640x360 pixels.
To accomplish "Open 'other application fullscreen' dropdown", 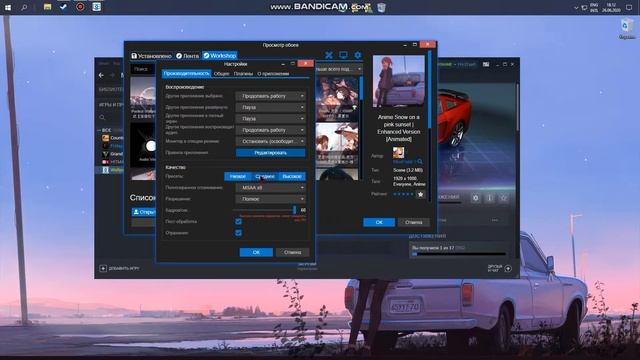I will [x=271, y=119].
